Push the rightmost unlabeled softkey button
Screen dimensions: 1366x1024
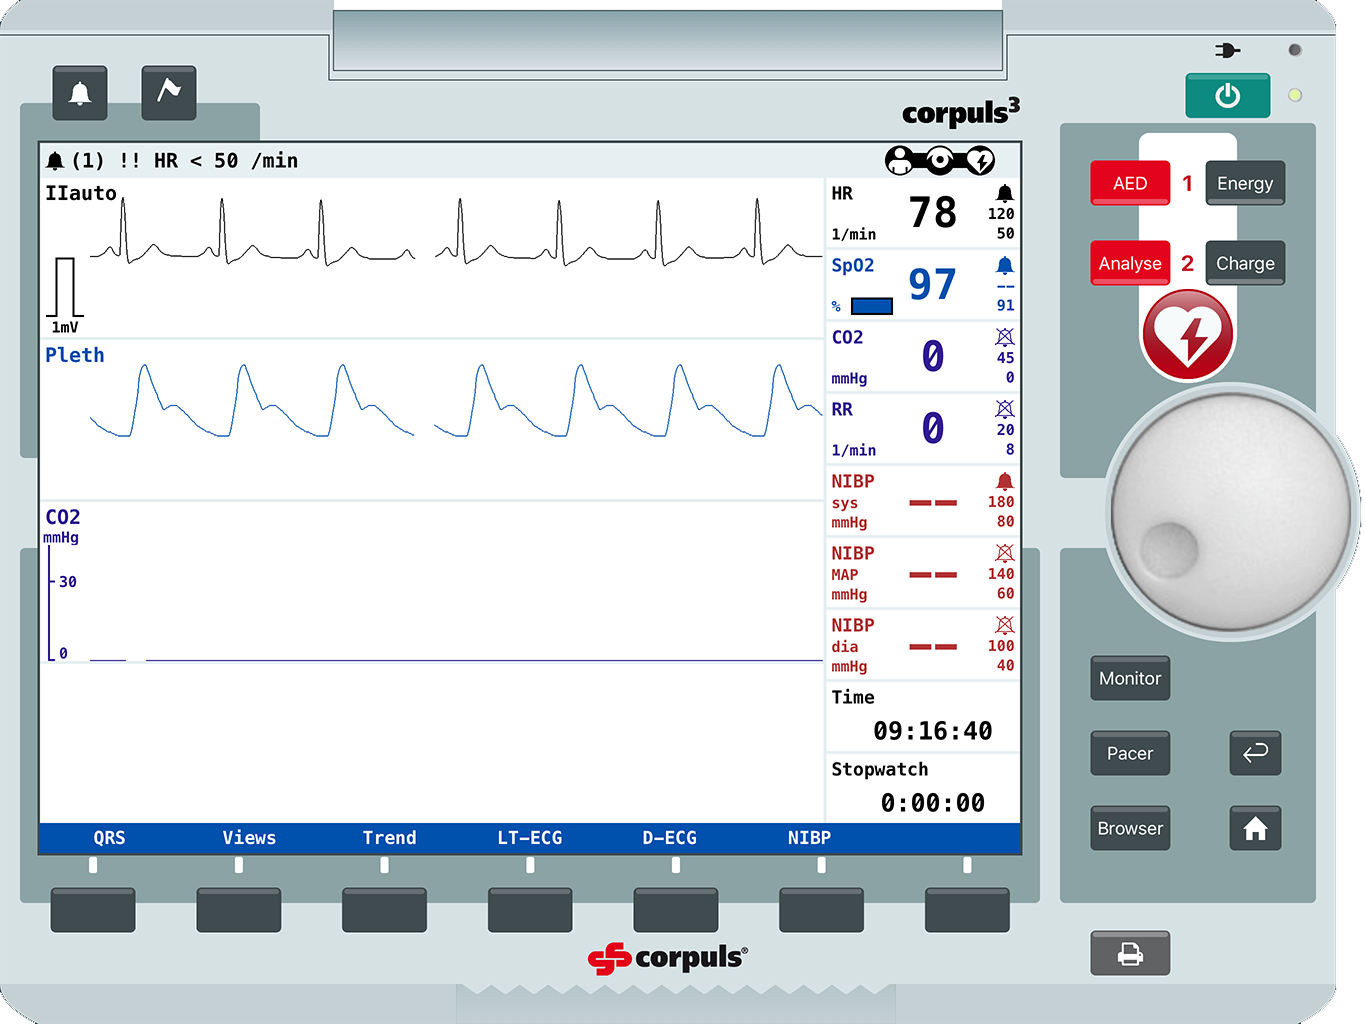coord(967,910)
